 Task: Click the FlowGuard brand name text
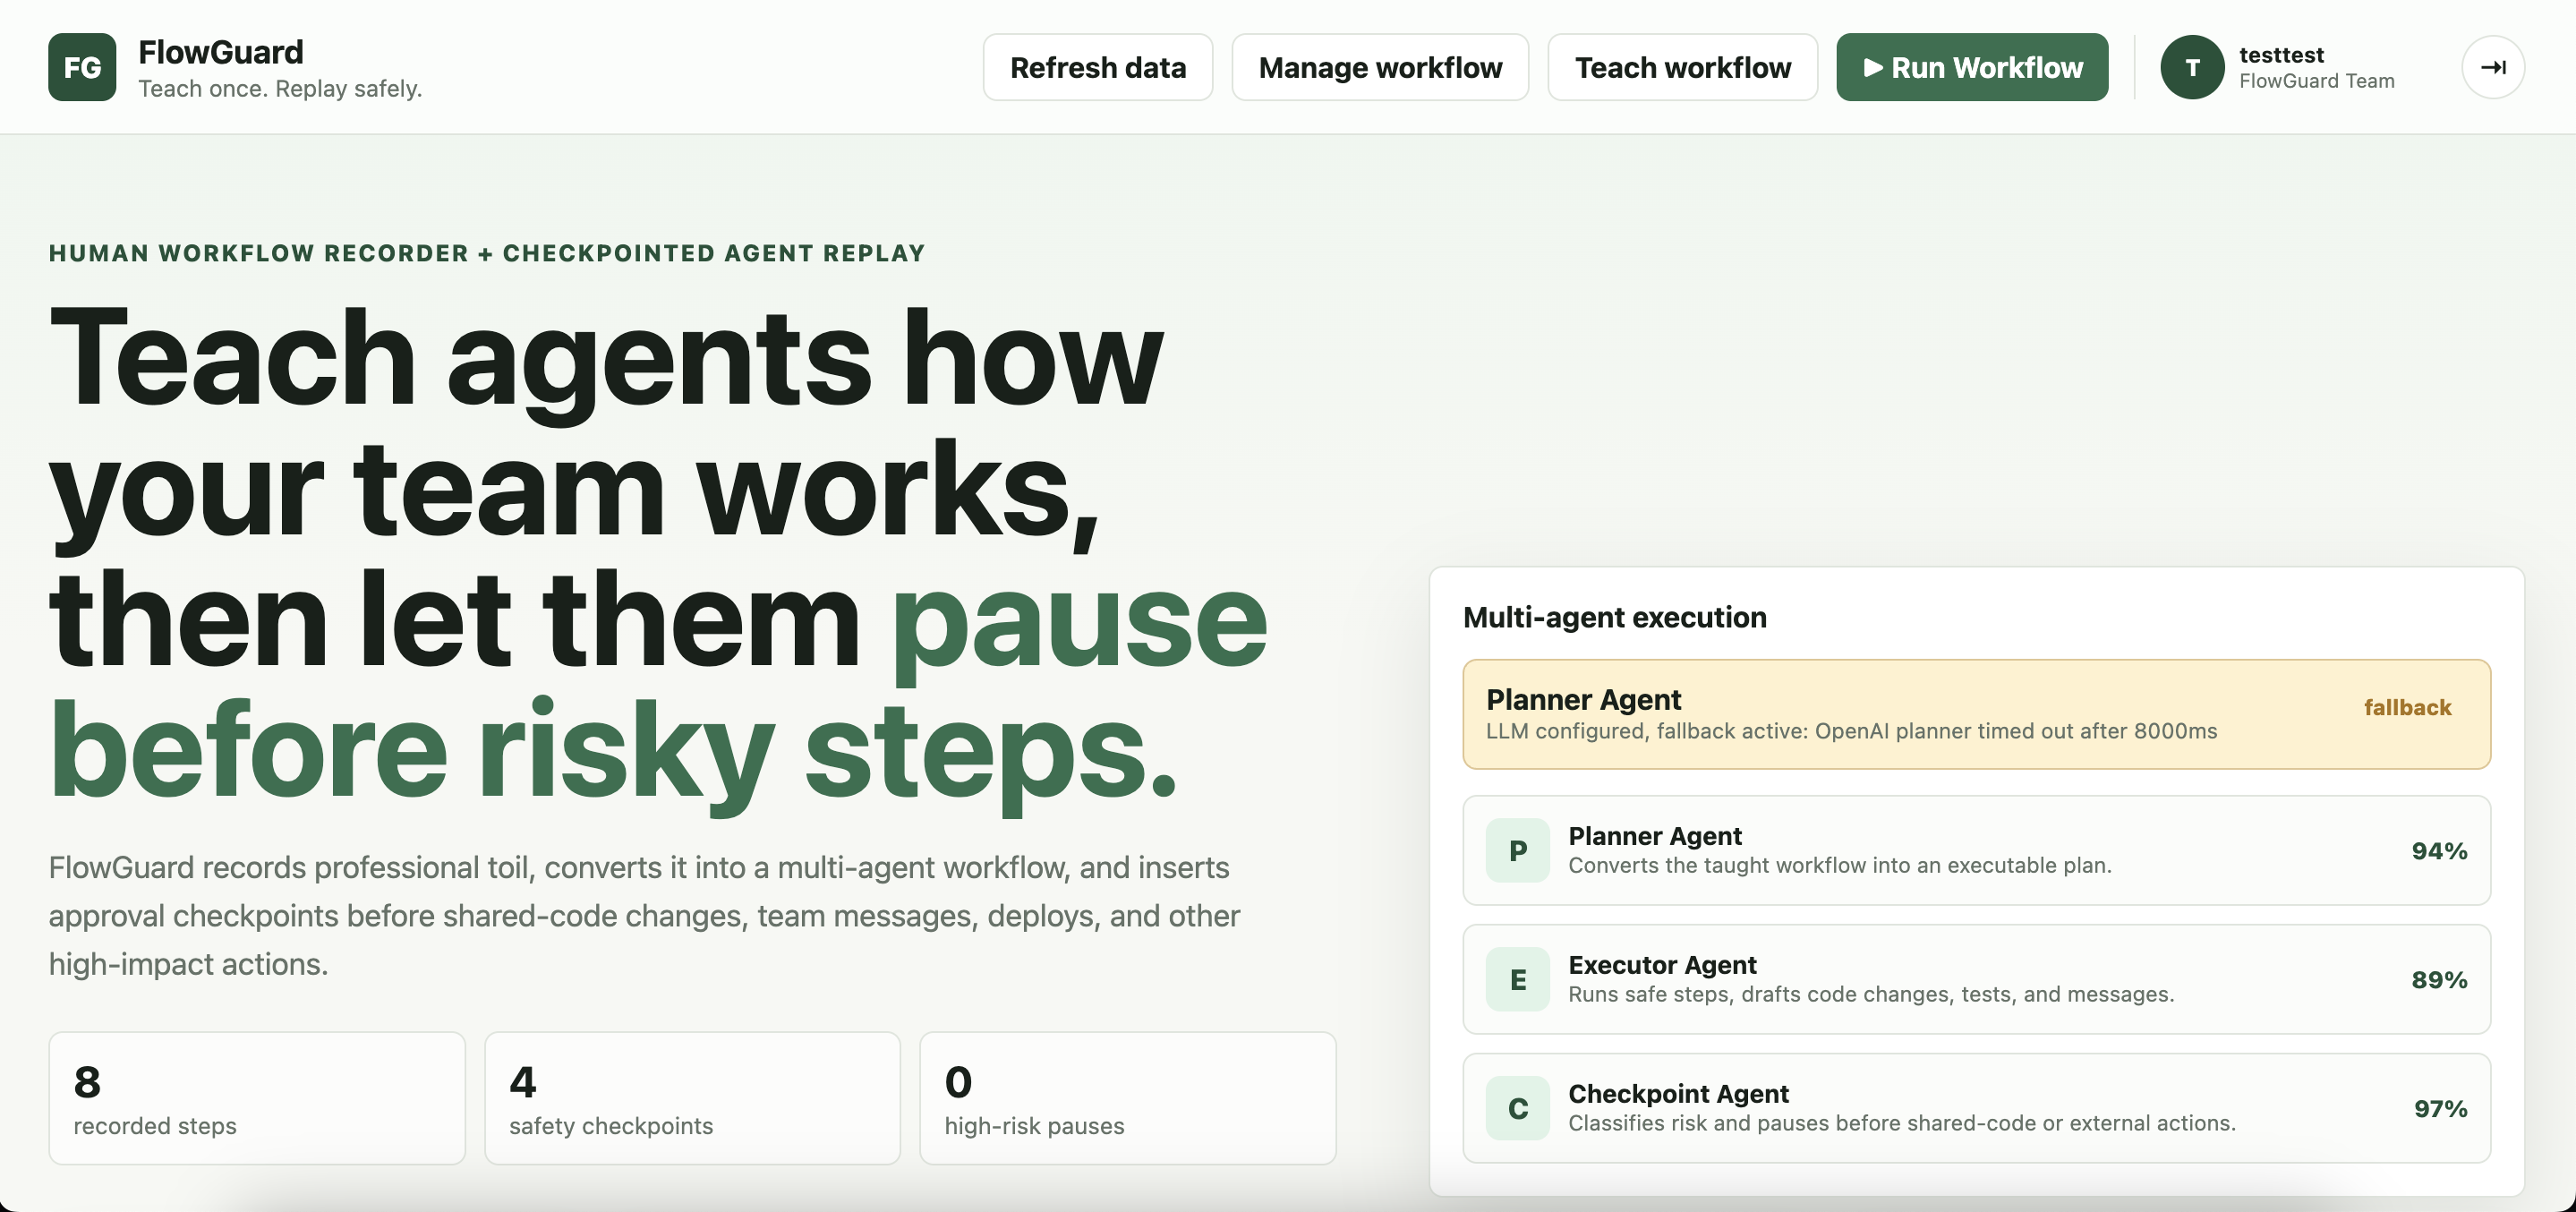click(x=221, y=52)
